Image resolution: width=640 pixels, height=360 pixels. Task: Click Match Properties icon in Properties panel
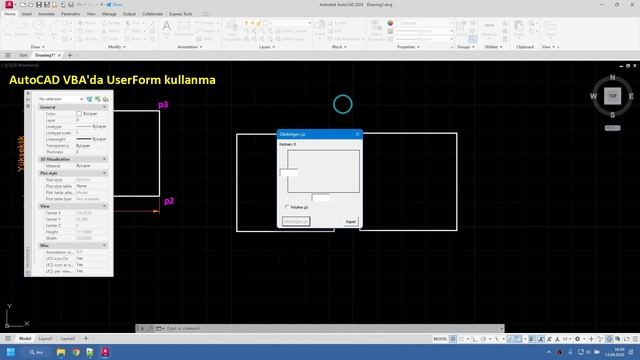coord(376,31)
